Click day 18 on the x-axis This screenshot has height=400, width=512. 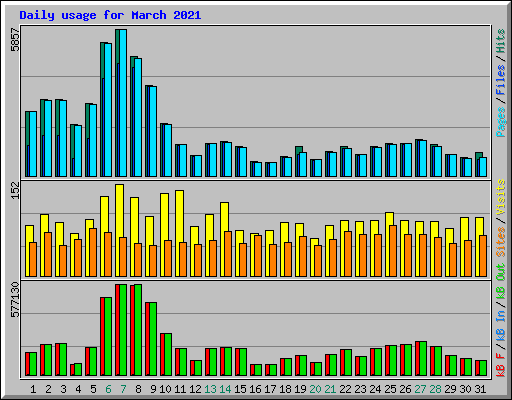[285, 389]
